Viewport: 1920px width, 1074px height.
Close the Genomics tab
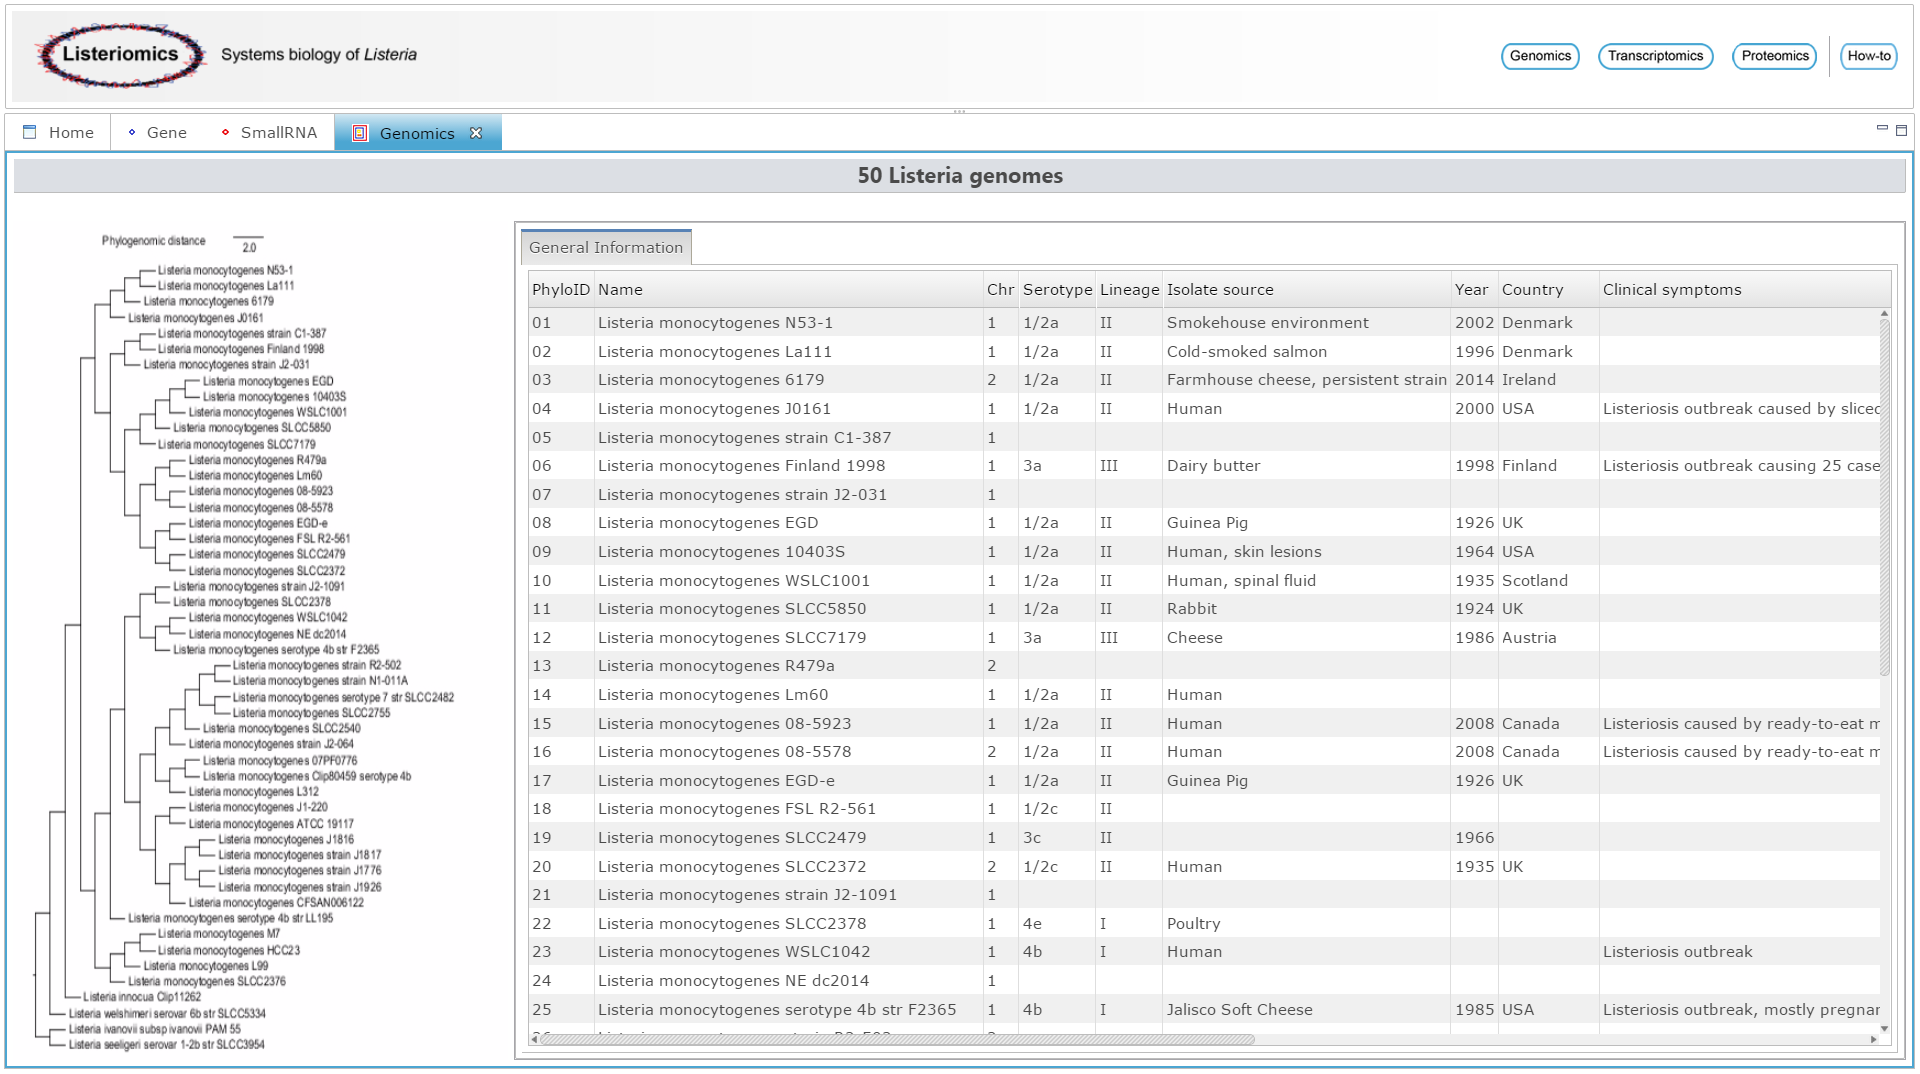tap(476, 133)
